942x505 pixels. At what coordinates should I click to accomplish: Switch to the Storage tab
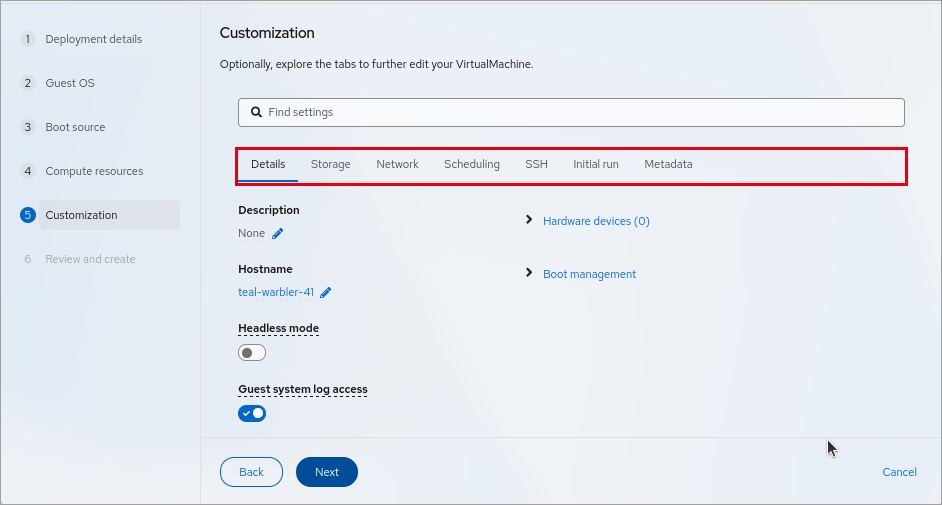(330, 165)
